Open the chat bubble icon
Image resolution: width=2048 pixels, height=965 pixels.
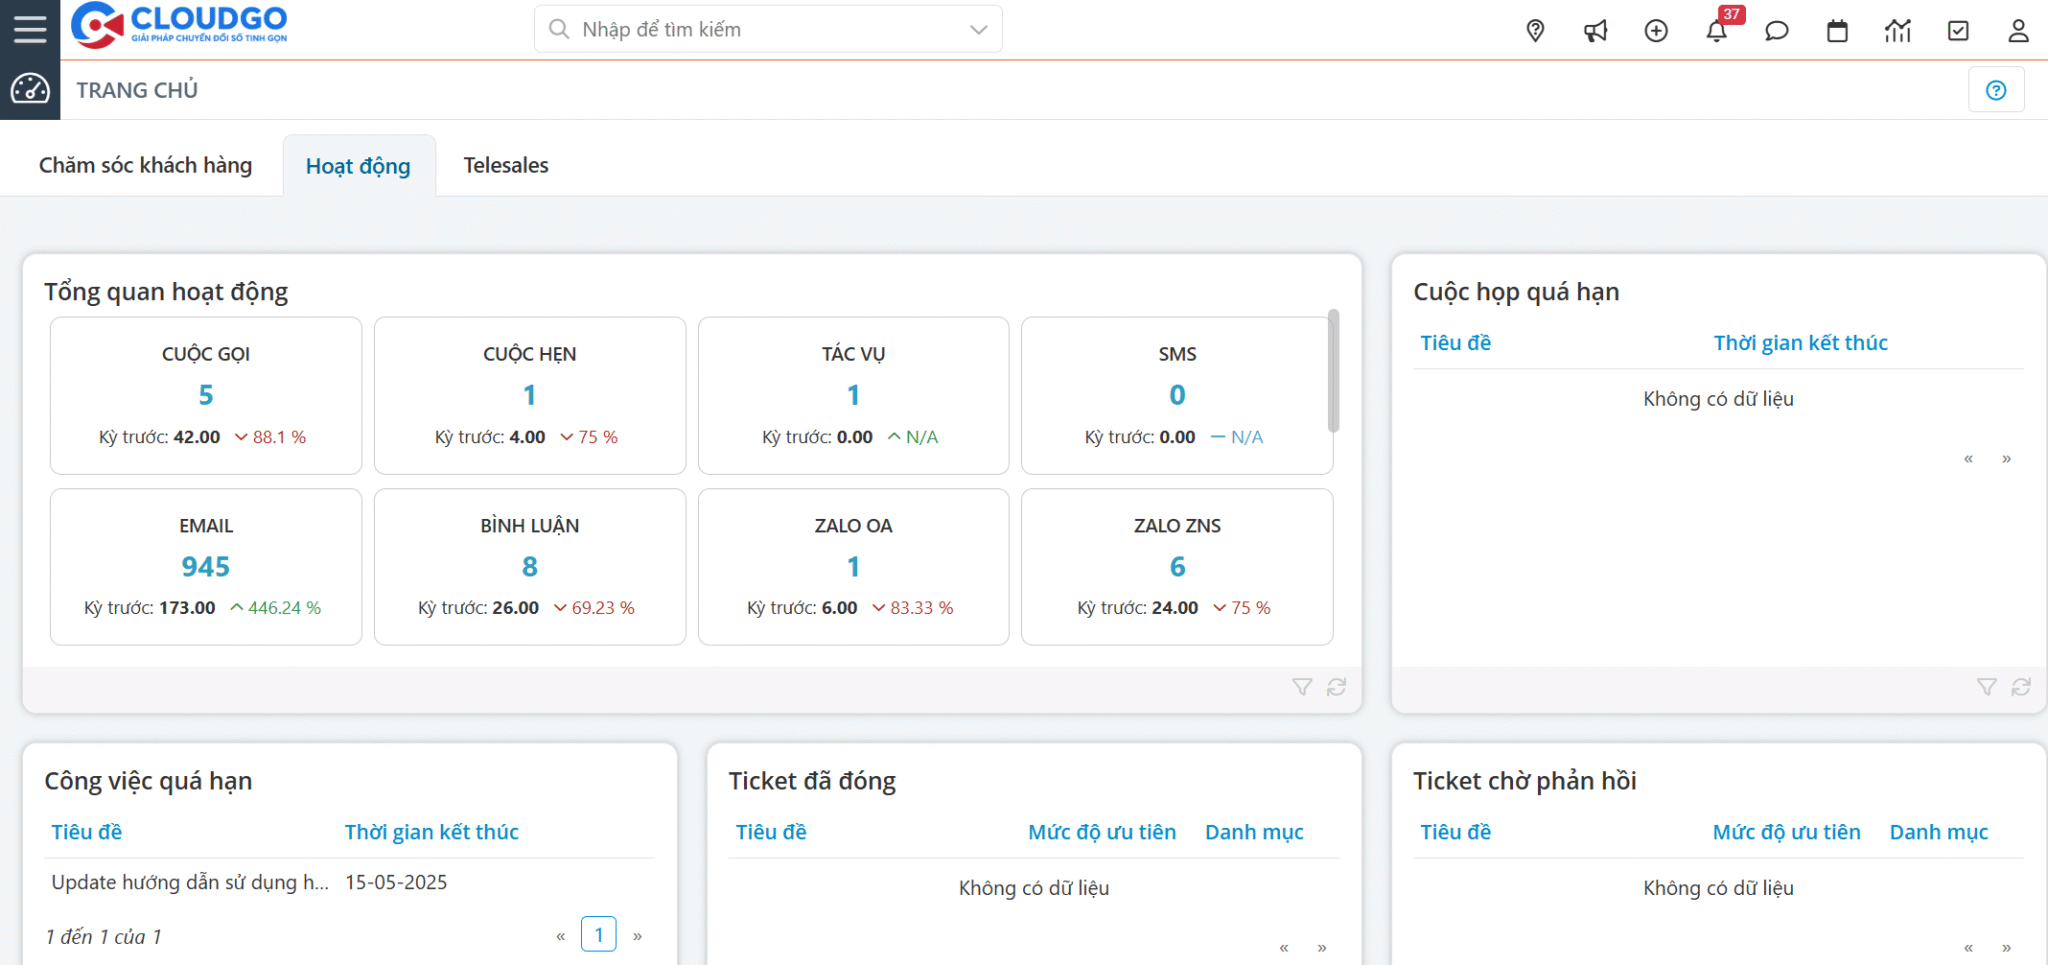click(1777, 31)
